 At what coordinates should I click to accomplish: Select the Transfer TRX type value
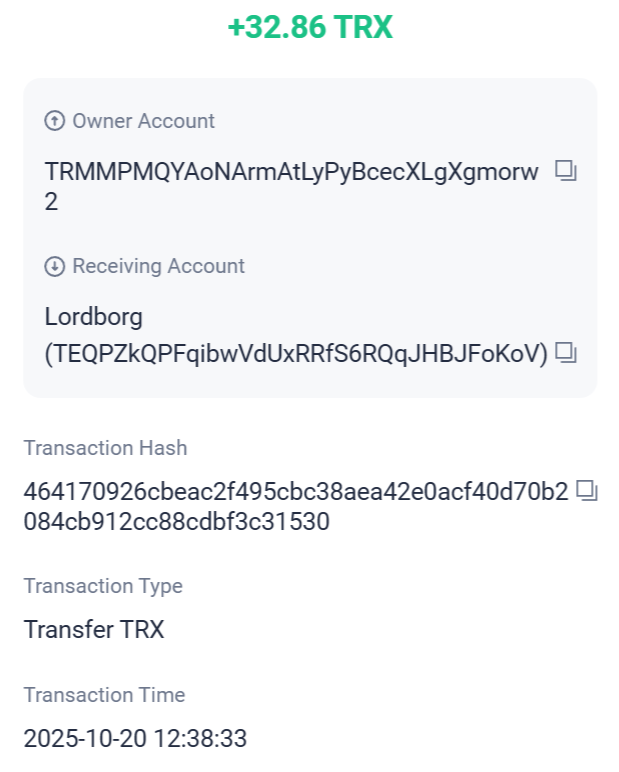pos(94,630)
